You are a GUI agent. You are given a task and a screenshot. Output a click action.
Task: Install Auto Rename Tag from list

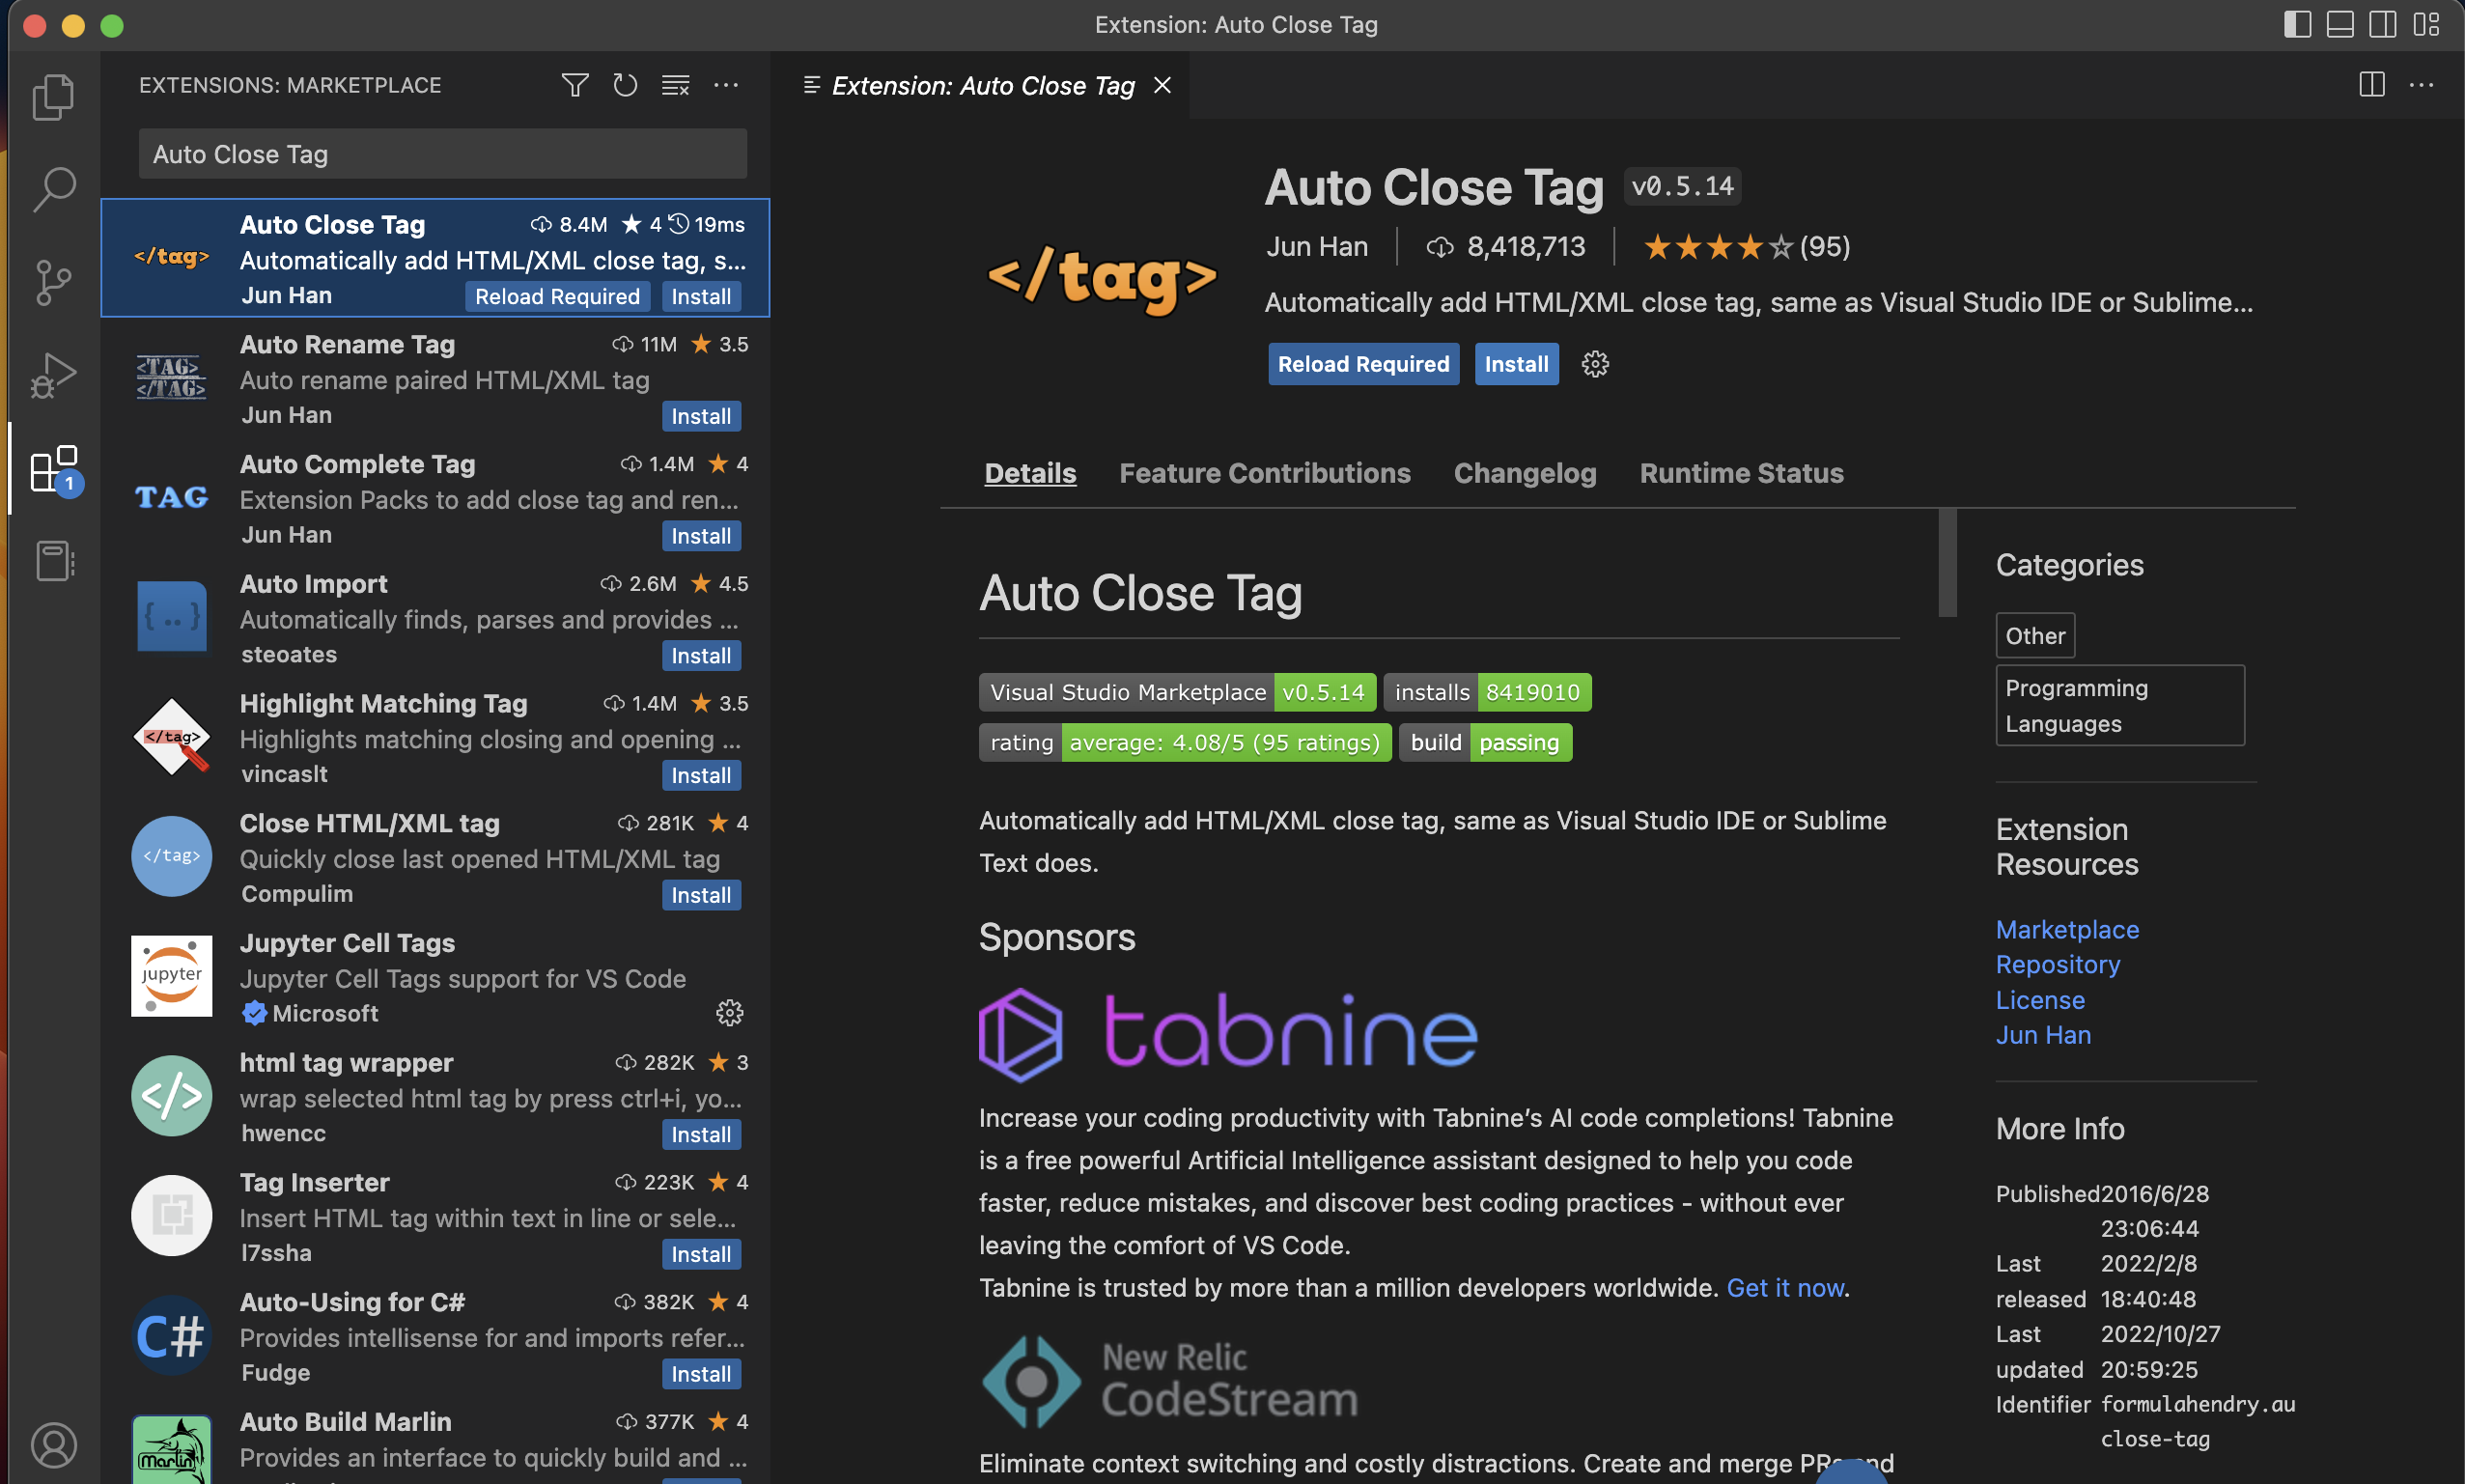[700, 416]
